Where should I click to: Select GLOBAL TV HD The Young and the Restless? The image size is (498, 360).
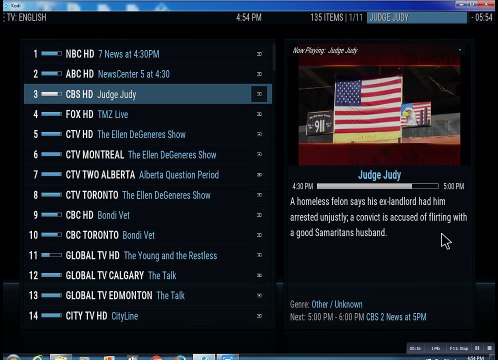coord(148,255)
